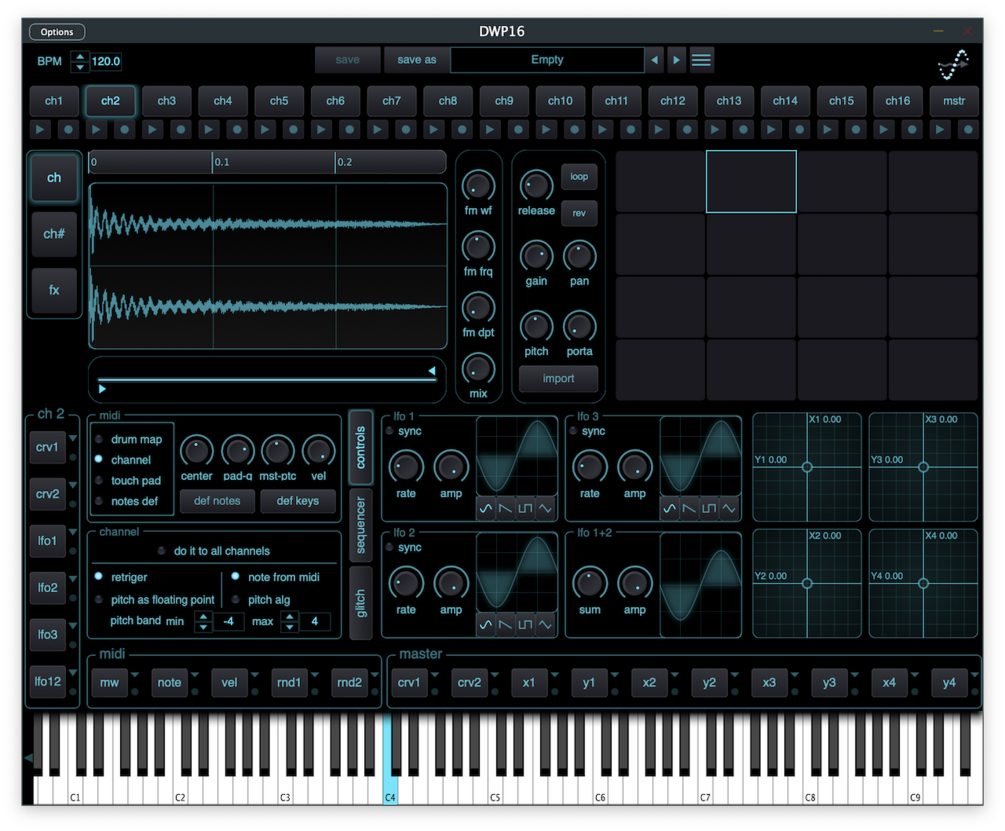Increase pitch band max stepper

tap(290, 616)
